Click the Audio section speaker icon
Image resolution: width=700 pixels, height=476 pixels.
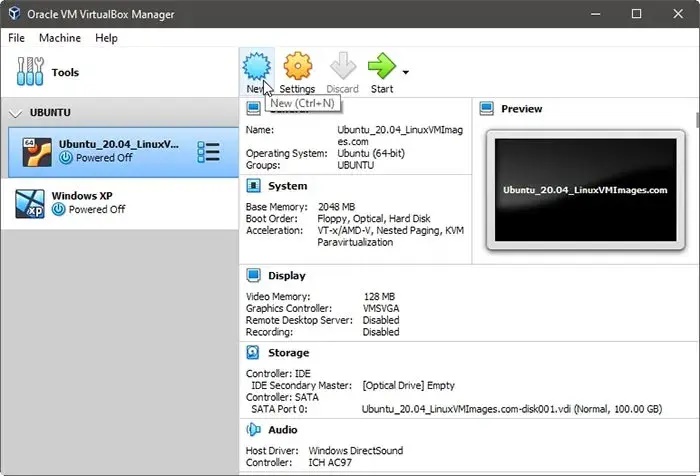coord(254,430)
